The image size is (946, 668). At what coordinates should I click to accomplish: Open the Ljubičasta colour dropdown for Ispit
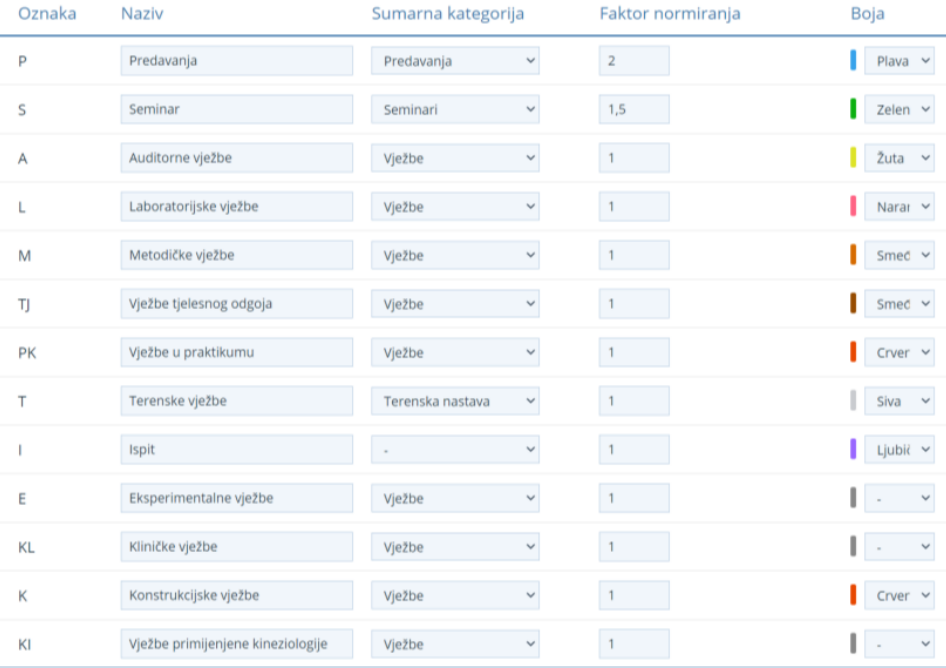(x=899, y=450)
